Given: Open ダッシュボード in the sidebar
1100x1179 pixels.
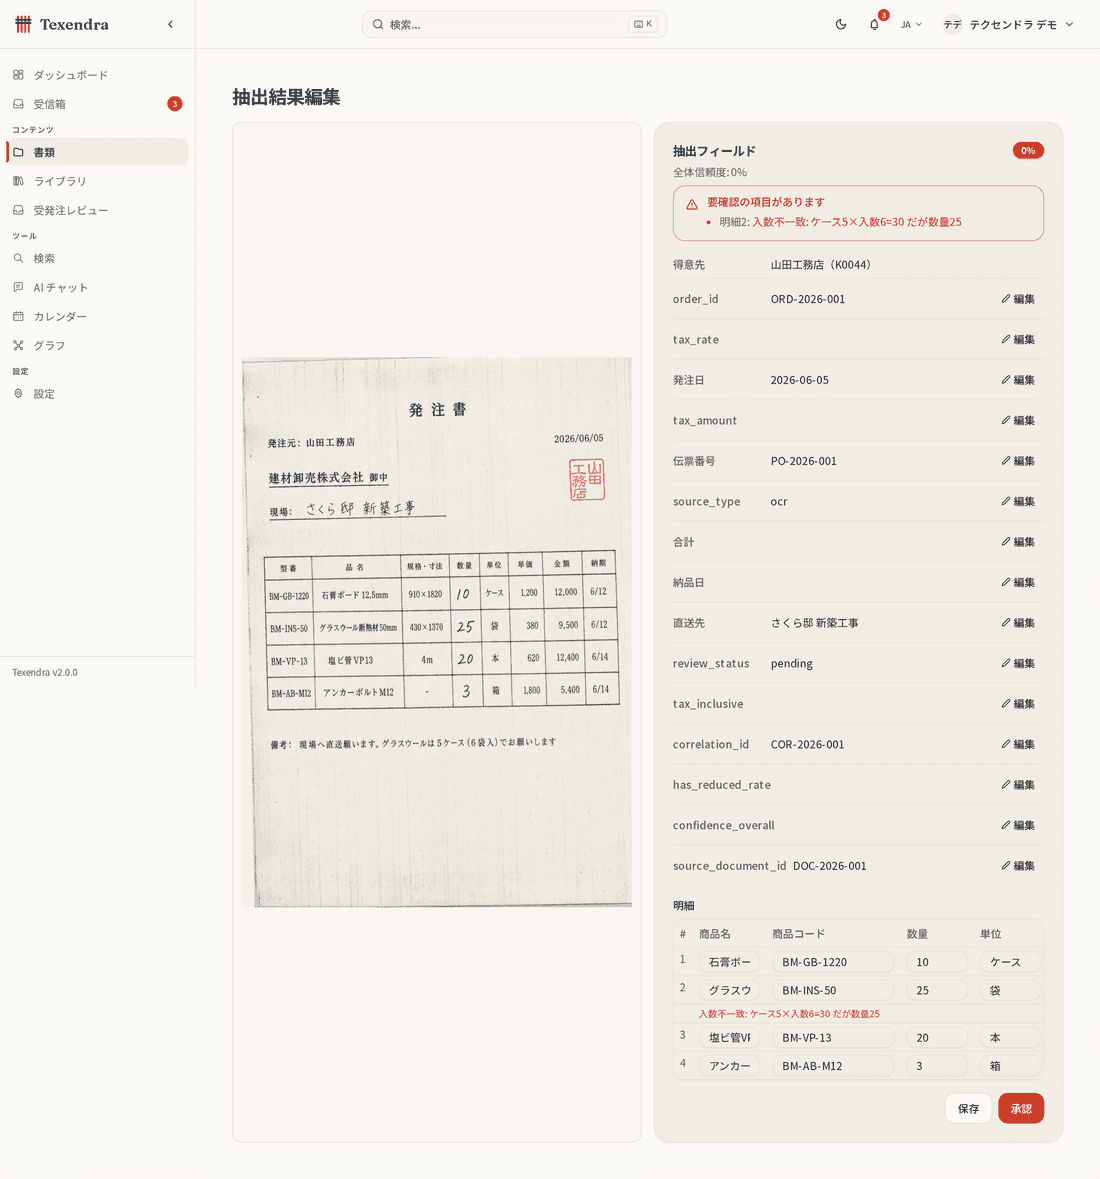Looking at the screenshot, I should [x=97, y=74].
